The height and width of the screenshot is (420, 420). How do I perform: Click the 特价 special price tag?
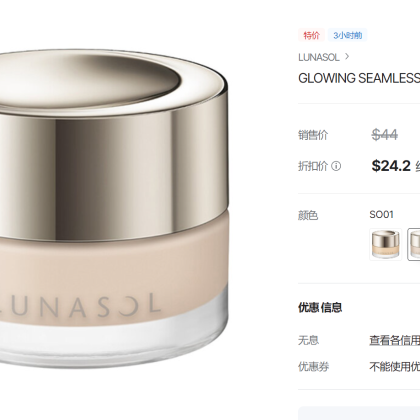[311, 35]
